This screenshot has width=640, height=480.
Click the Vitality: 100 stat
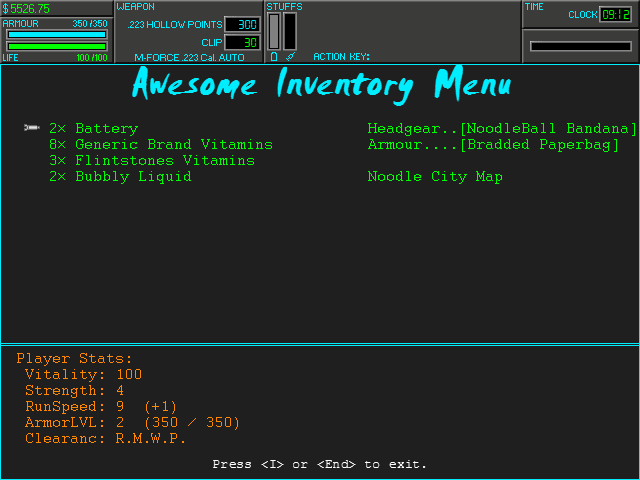(83, 374)
